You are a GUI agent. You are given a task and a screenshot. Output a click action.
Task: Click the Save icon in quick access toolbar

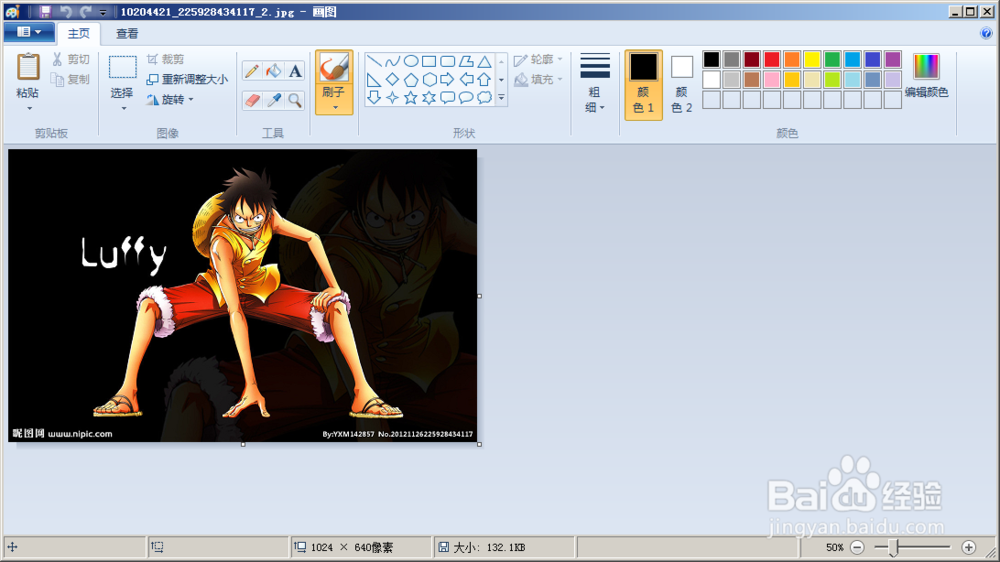[x=45, y=11]
